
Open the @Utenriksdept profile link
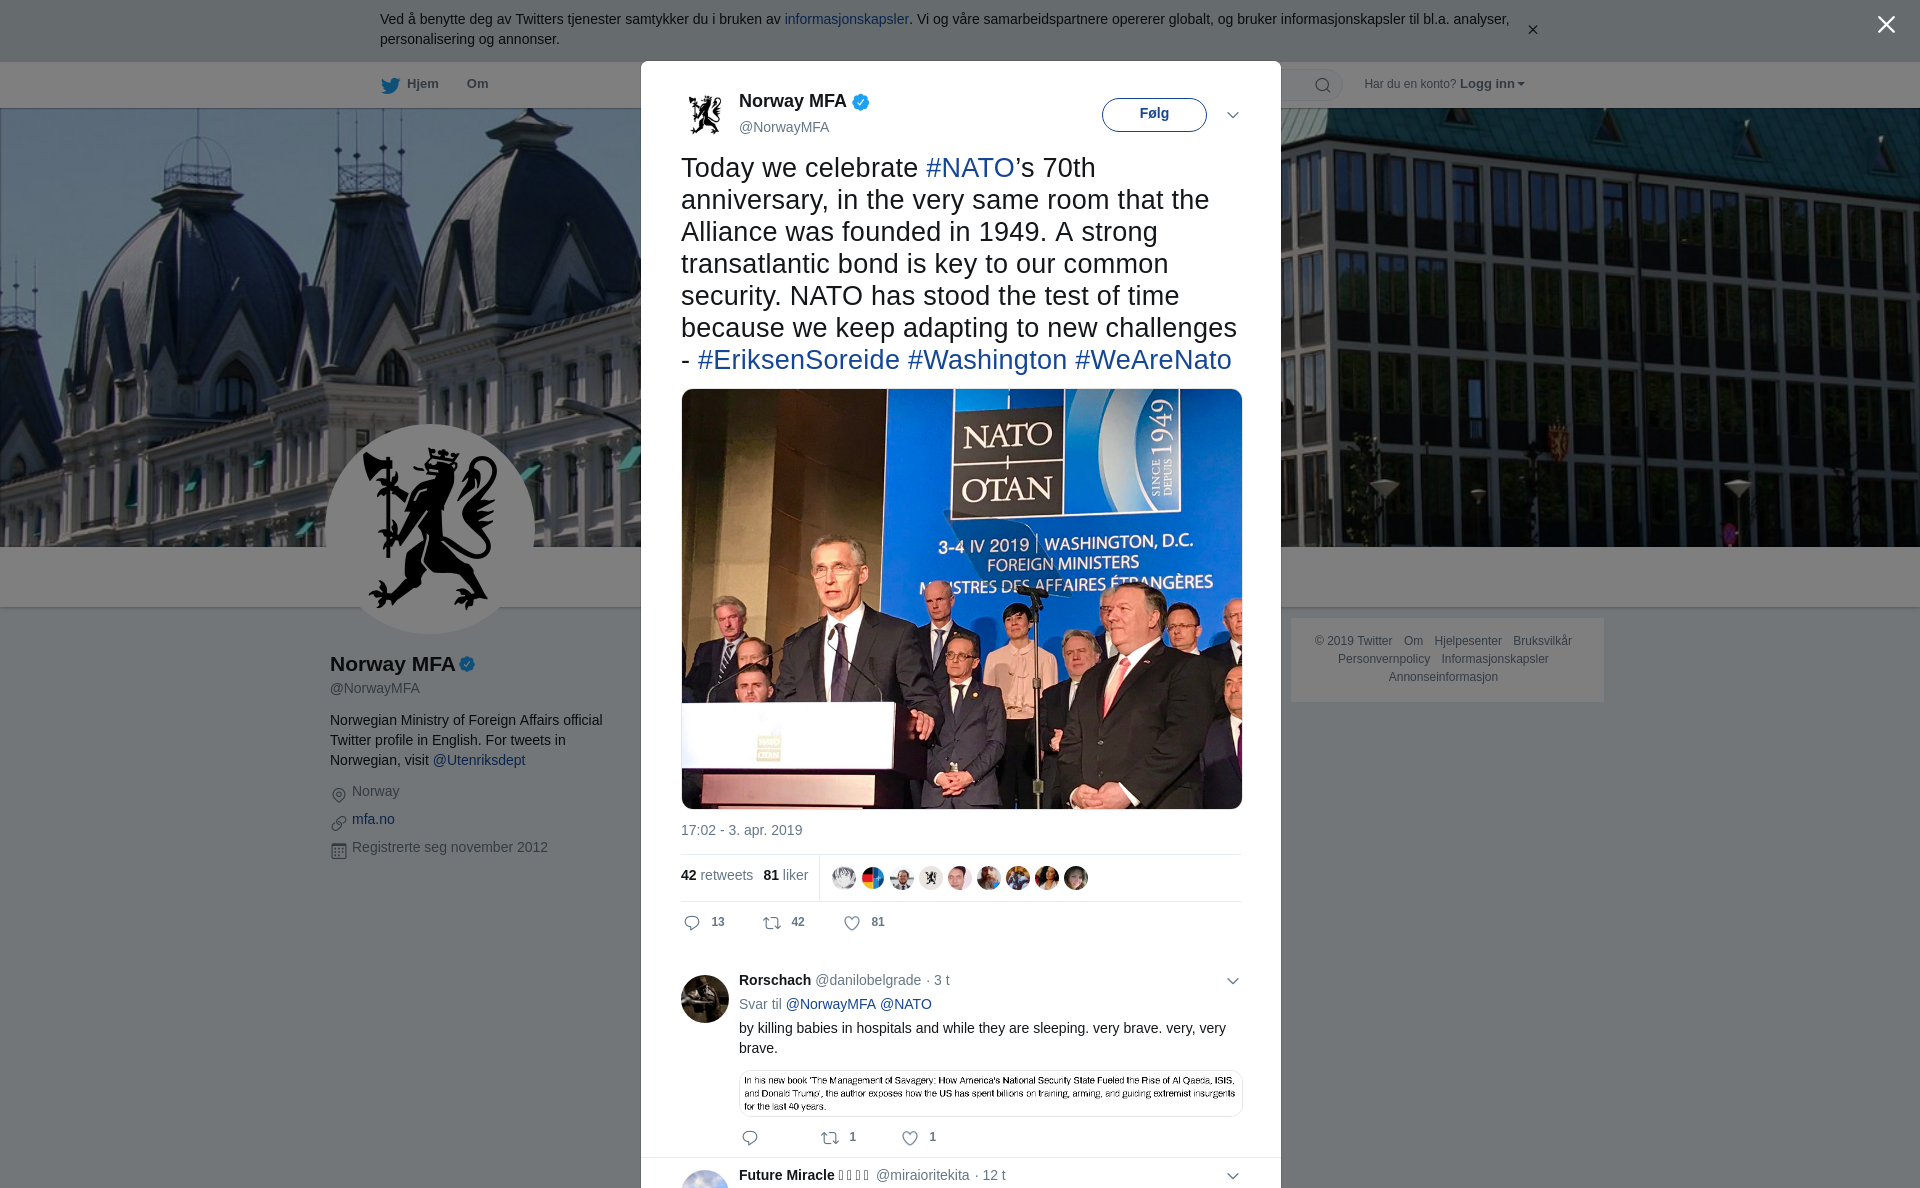479,760
